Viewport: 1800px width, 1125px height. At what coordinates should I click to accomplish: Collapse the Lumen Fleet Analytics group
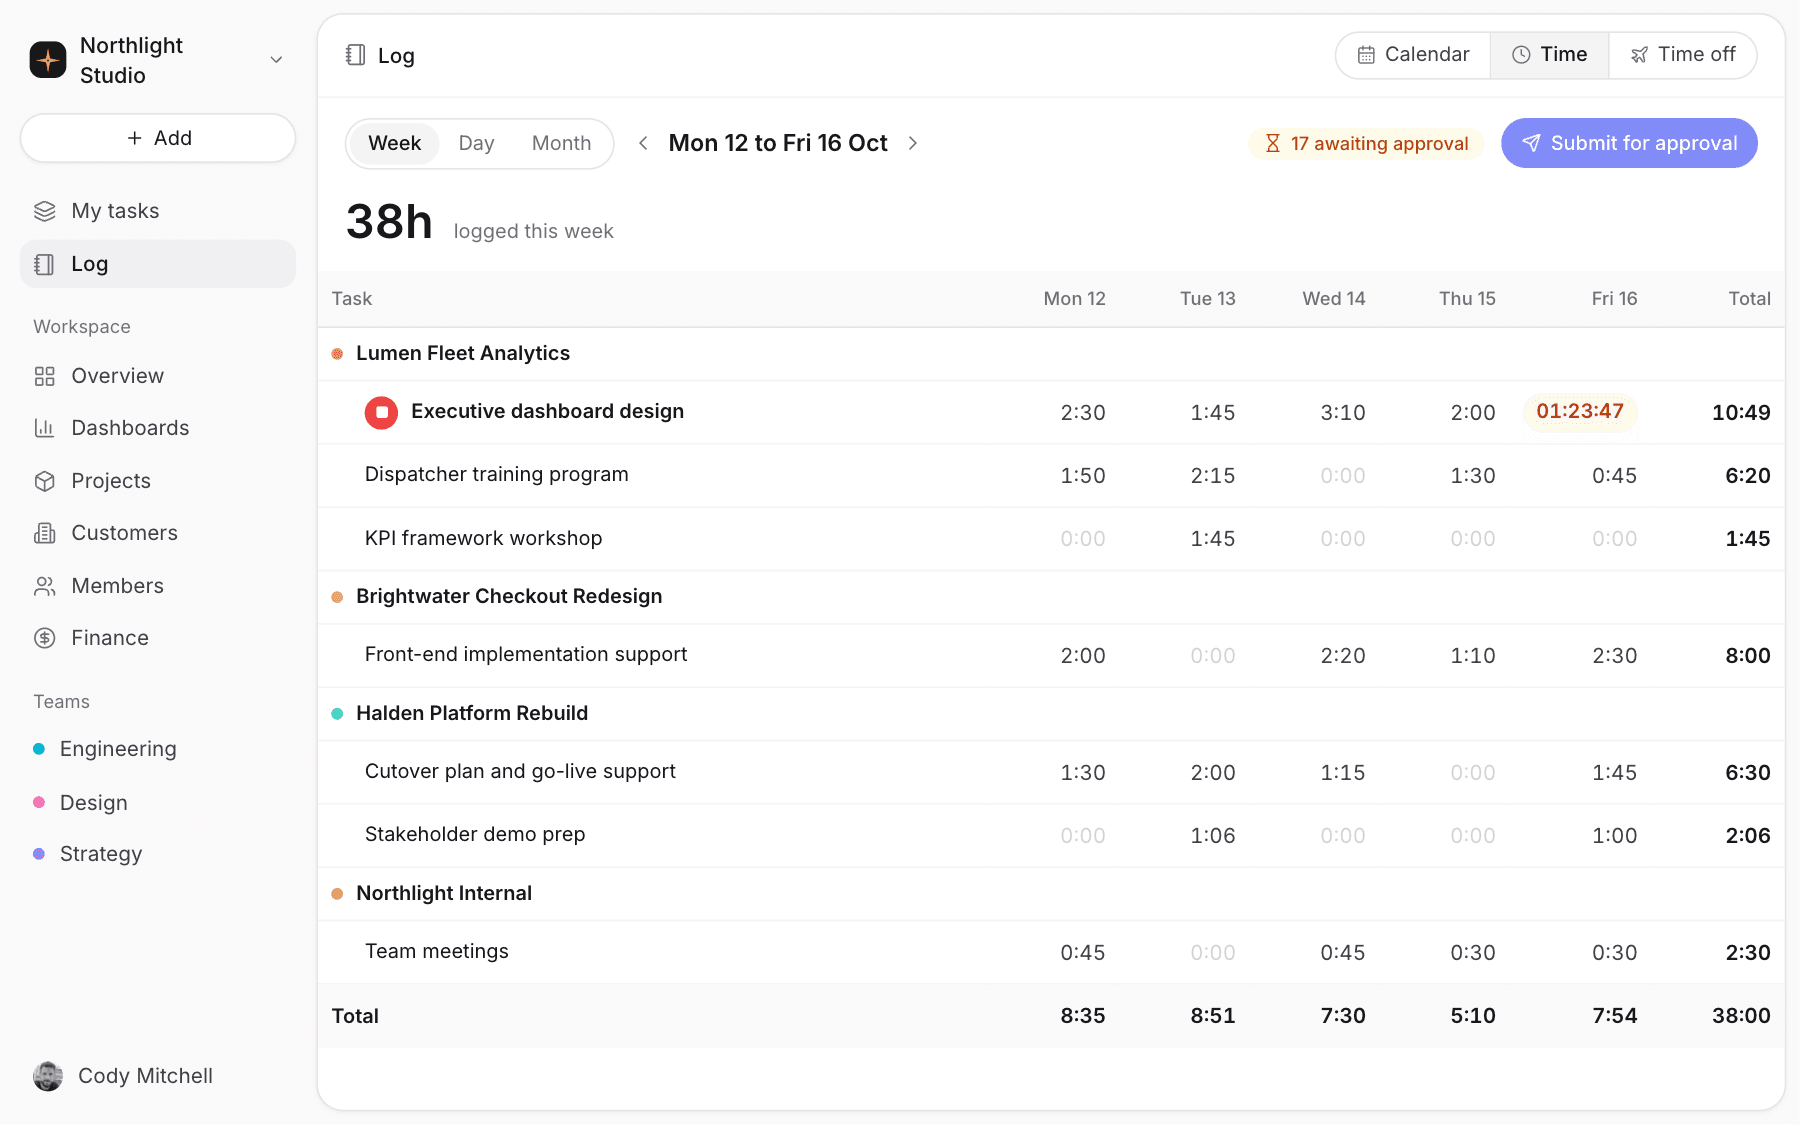pyautogui.click(x=462, y=353)
